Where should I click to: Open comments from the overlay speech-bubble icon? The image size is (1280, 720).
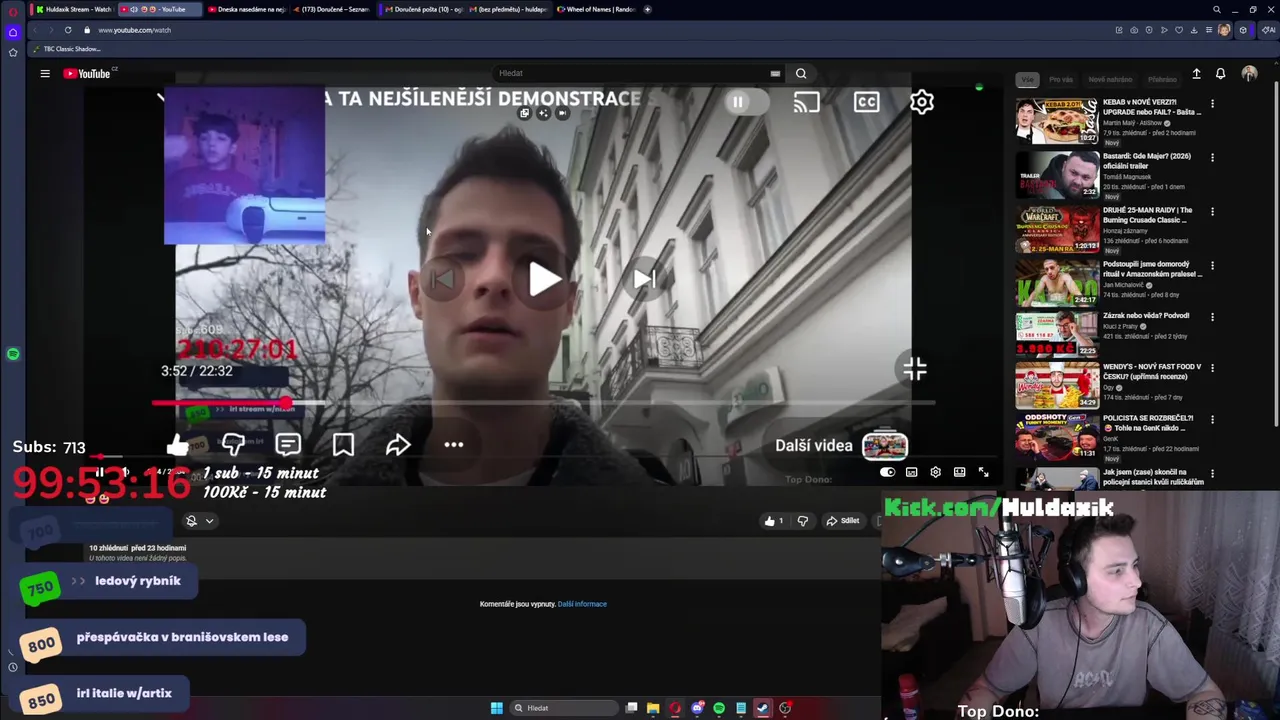[288, 444]
